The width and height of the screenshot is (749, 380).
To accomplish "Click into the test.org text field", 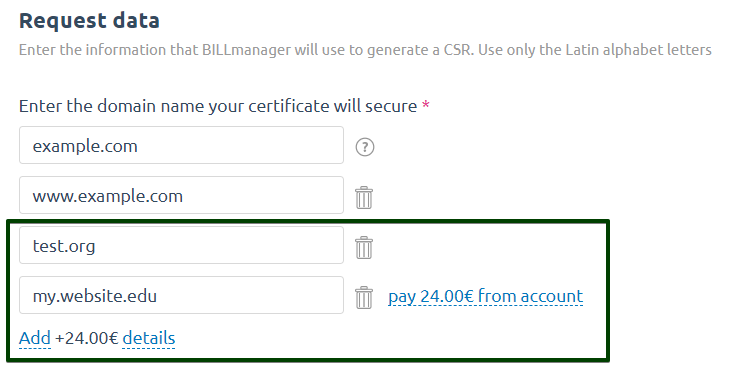I will point(182,245).
